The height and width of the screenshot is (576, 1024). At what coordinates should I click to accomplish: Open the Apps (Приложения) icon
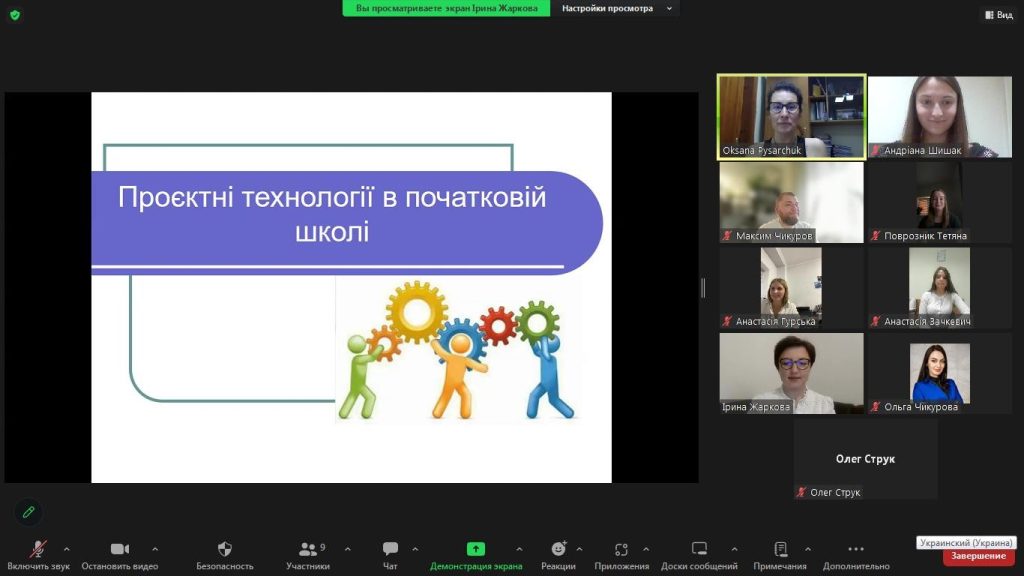pos(621,549)
